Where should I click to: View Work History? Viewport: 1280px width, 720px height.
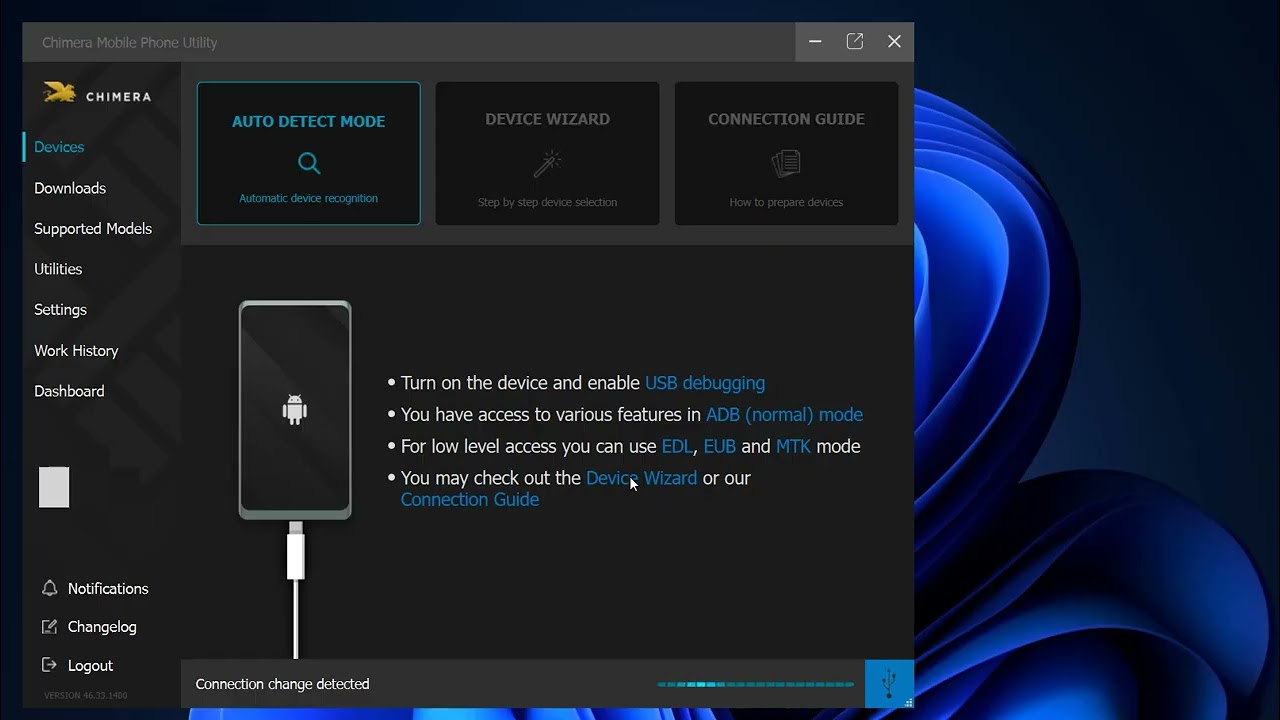click(x=76, y=351)
